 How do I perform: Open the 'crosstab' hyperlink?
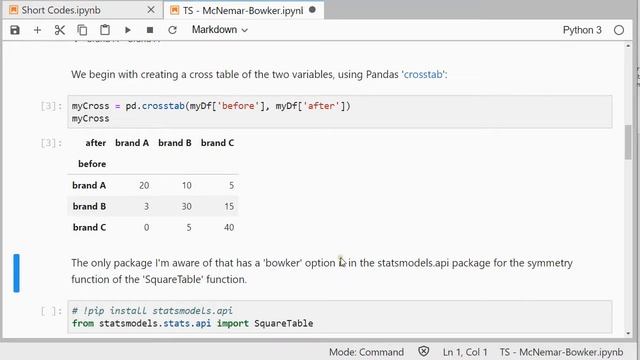[423, 74]
